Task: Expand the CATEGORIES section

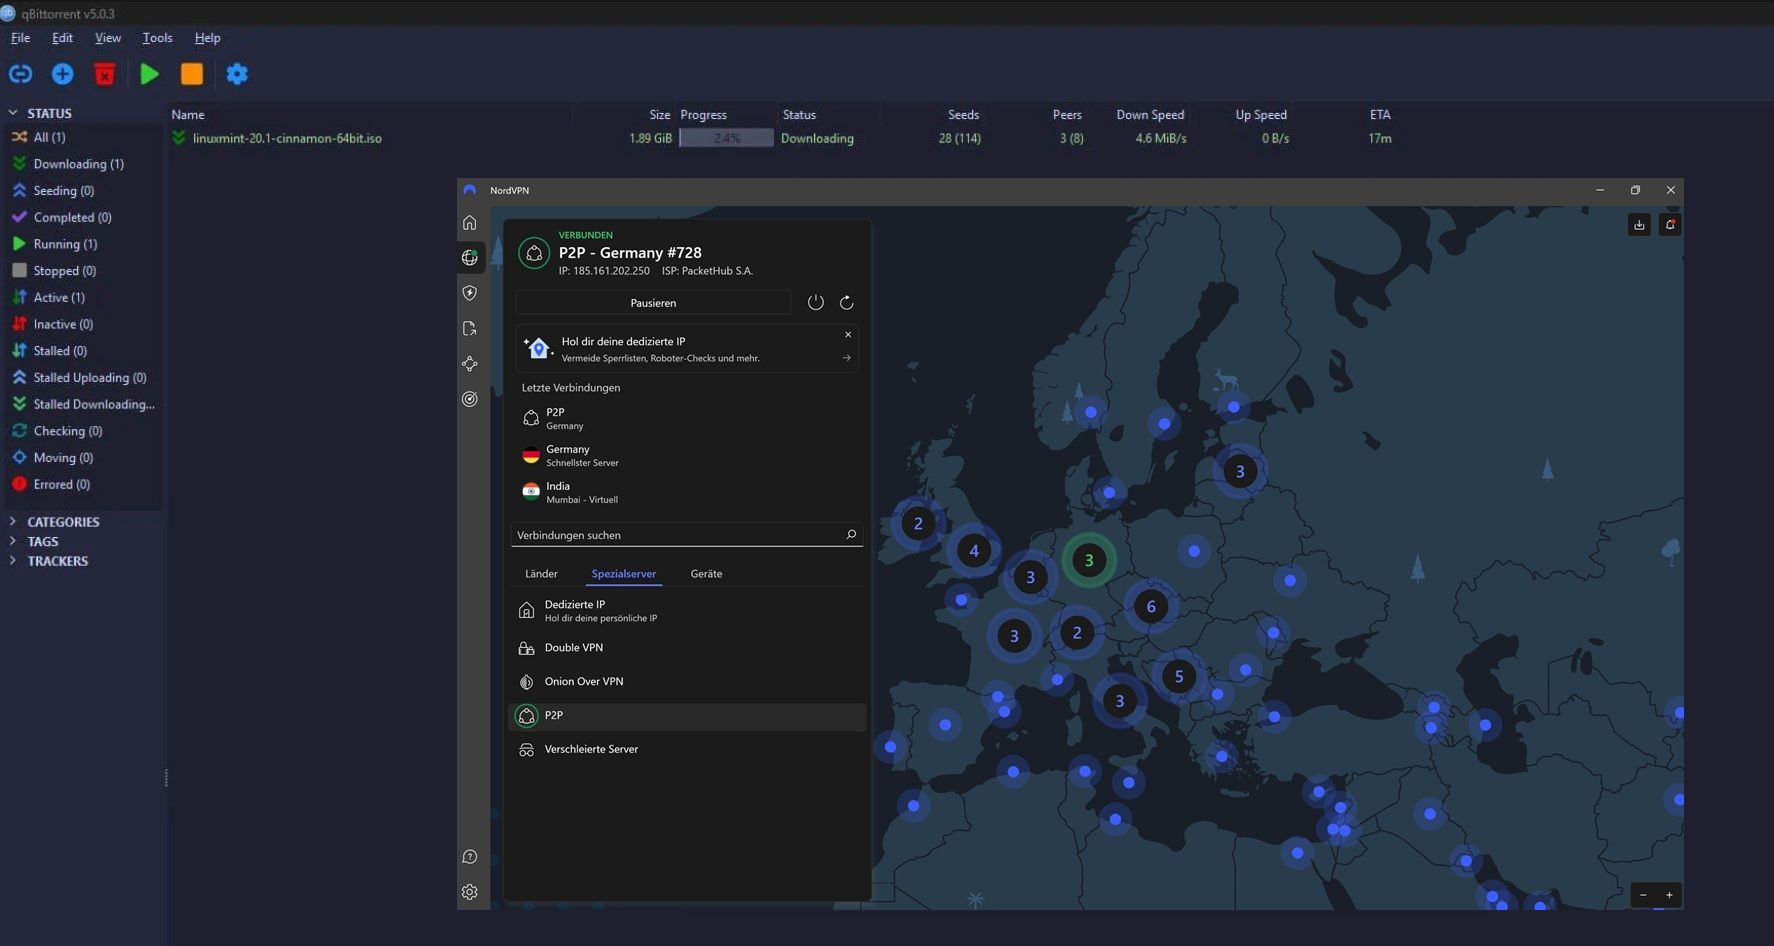Action: click(13, 522)
